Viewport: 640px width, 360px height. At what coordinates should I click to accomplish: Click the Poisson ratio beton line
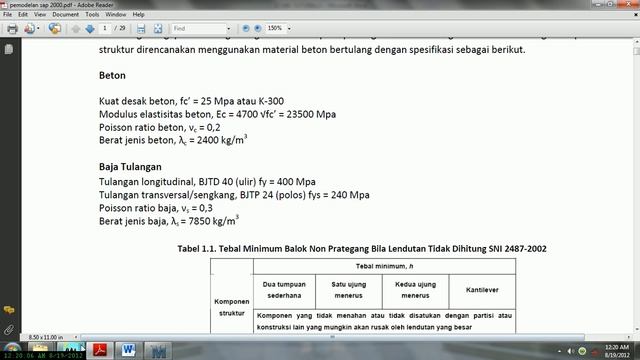(x=160, y=127)
